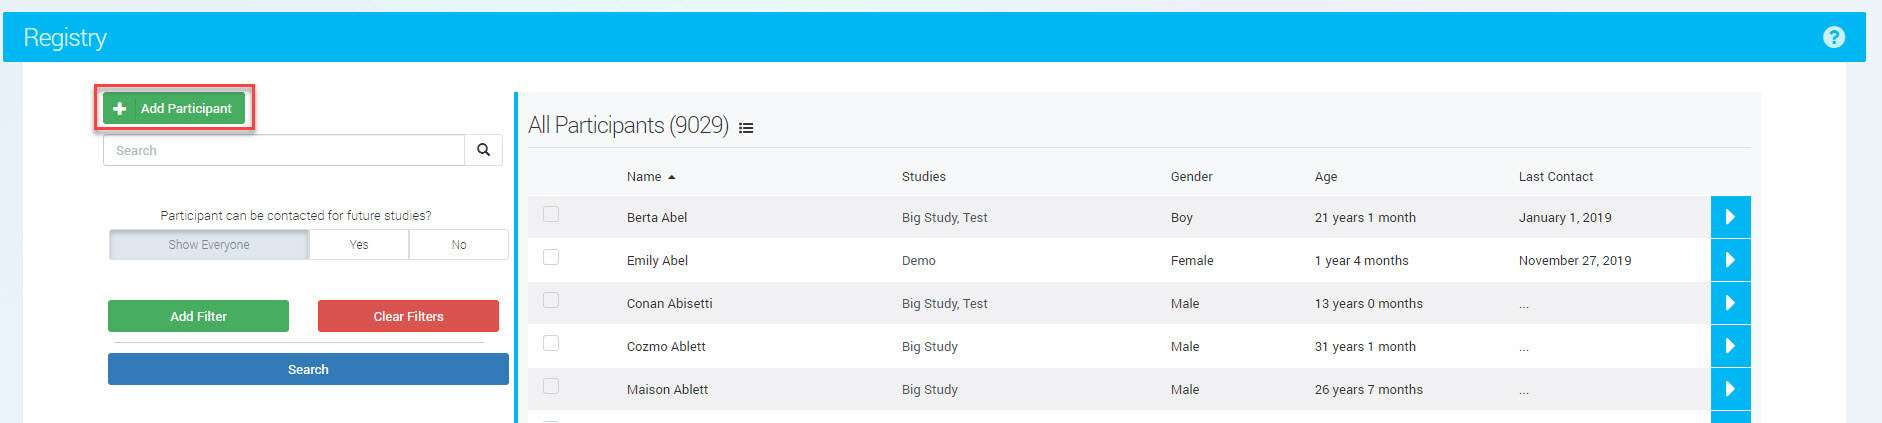Image resolution: width=1882 pixels, height=423 pixels.
Task: Click the Add Participant button
Action: 174,108
